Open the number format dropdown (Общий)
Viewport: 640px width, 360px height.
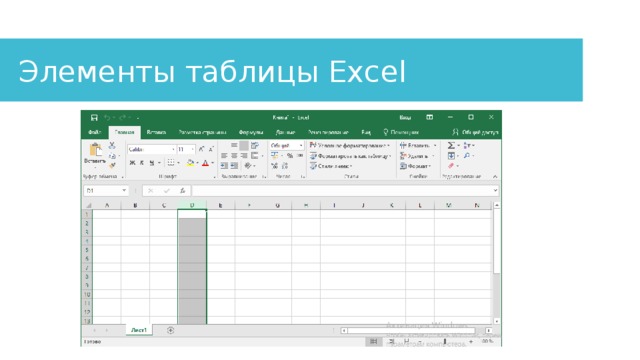tap(301, 145)
